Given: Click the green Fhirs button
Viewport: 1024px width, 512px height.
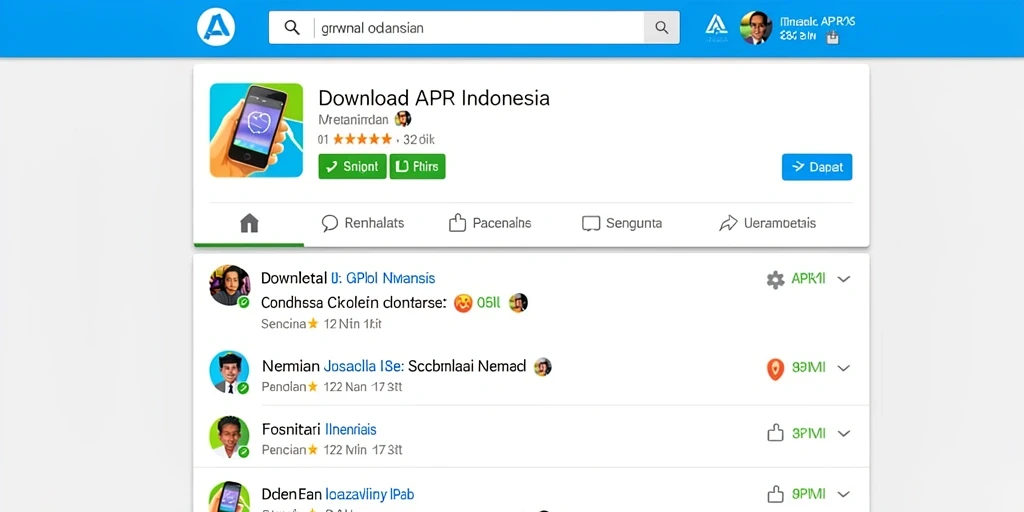Looking at the screenshot, I should 417,167.
